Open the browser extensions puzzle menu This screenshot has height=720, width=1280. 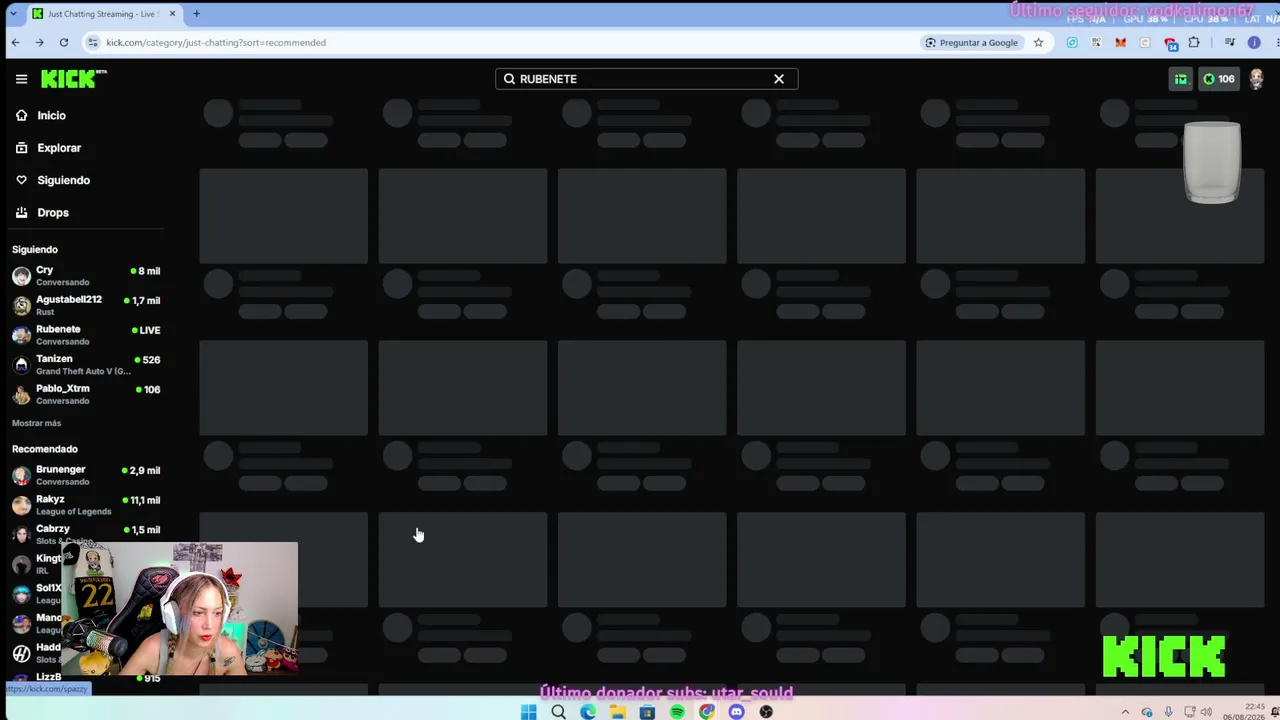(x=1194, y=43)
